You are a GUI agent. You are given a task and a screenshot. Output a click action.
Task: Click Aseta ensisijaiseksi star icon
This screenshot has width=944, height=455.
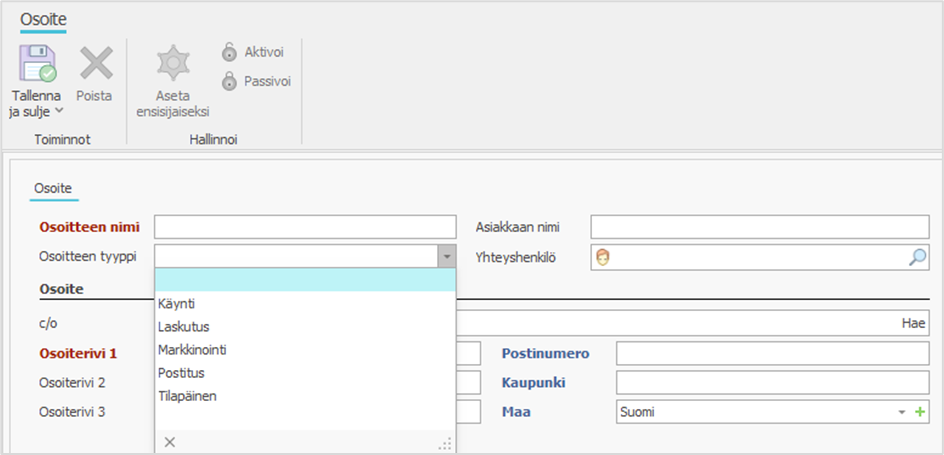point(172,64)
